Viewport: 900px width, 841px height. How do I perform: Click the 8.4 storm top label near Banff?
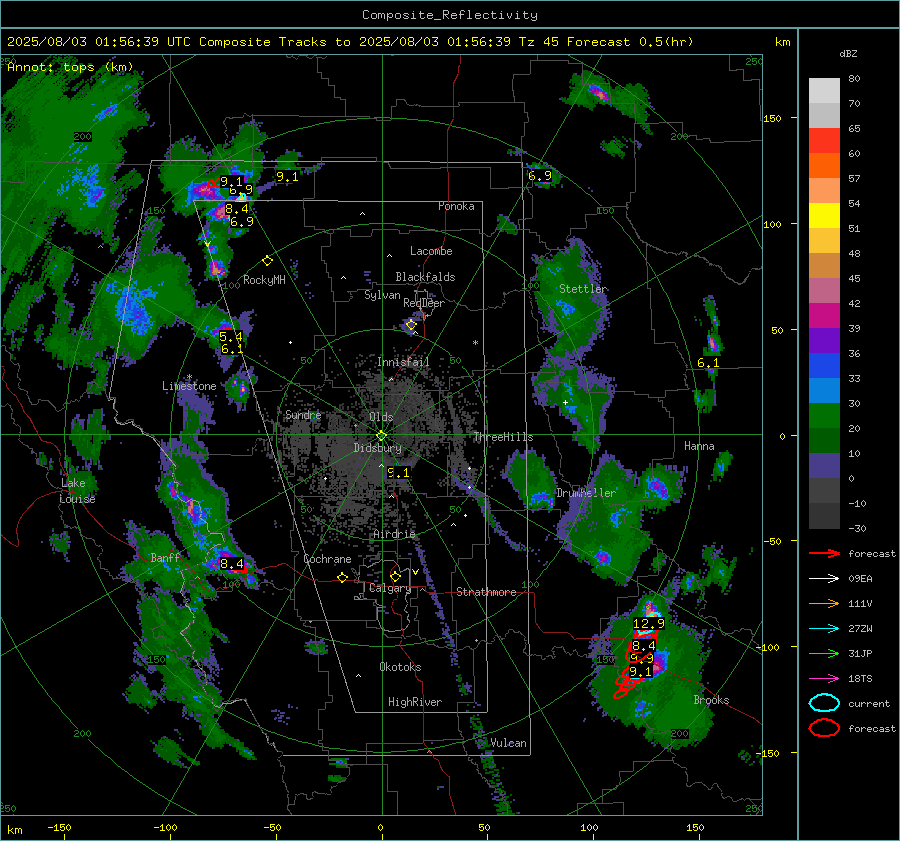coord(232,564)
